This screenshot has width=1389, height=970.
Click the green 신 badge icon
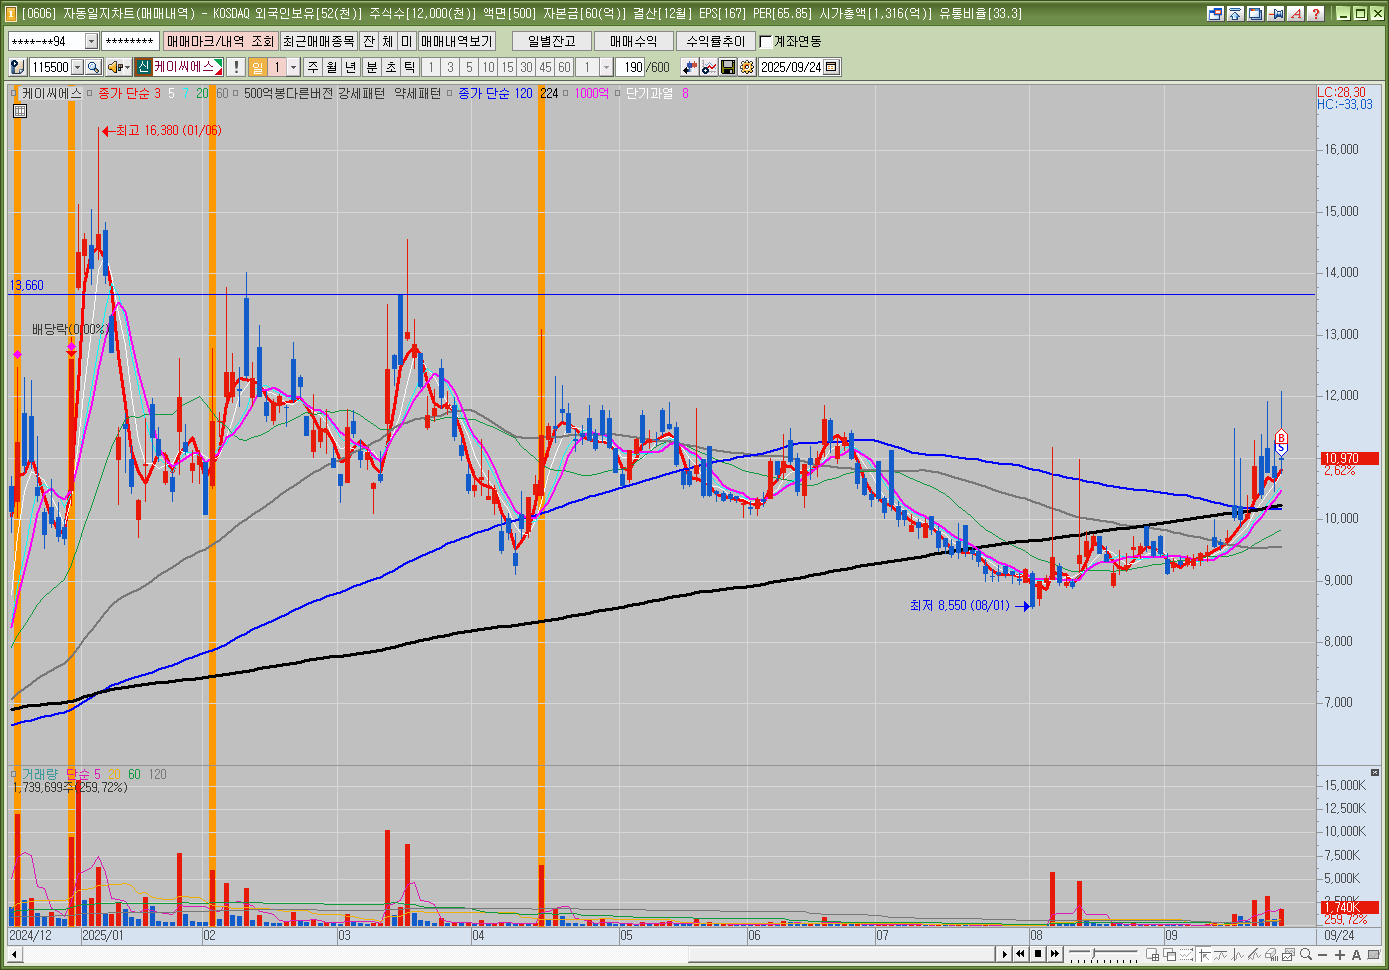point(143,67)
